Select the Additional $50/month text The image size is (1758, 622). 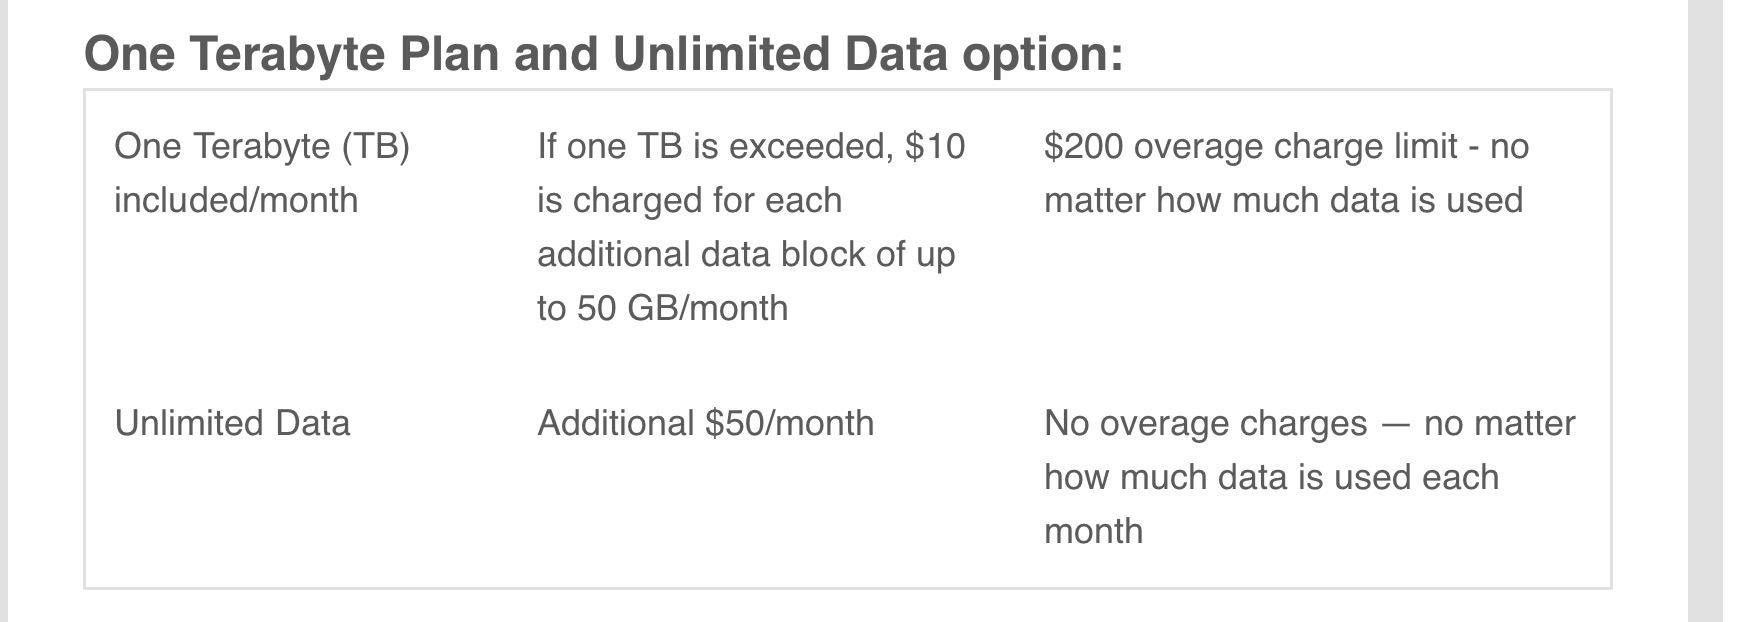pyautogui.click(x=705, y=423)
